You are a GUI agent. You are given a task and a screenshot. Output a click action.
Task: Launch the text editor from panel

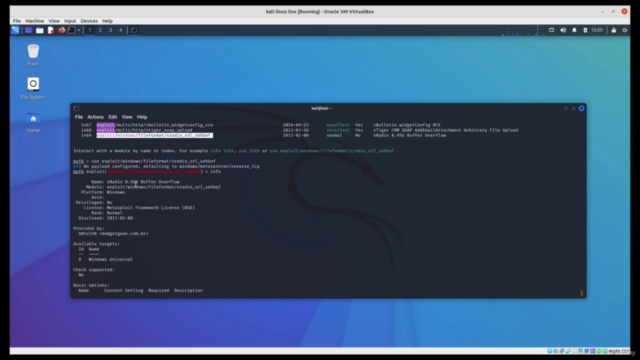(51, 30)
